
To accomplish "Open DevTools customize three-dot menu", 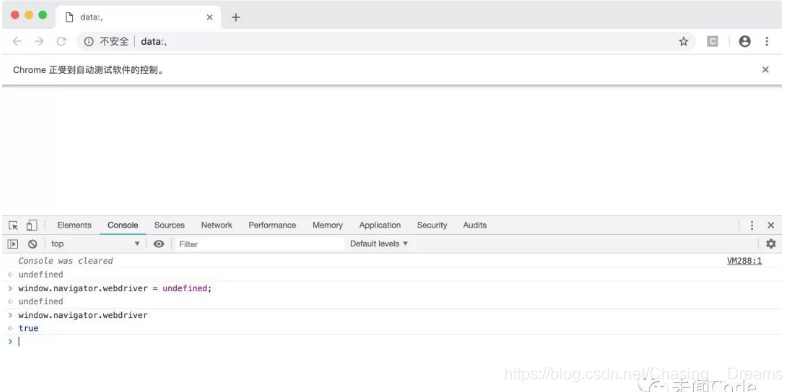I will pos(752,225).
